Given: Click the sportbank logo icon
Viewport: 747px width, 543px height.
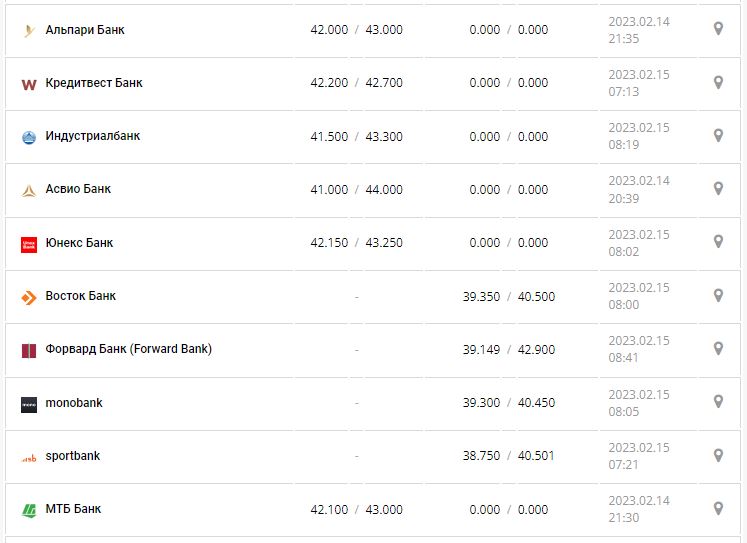Looking at the screenshot, I should click(28, 457).
